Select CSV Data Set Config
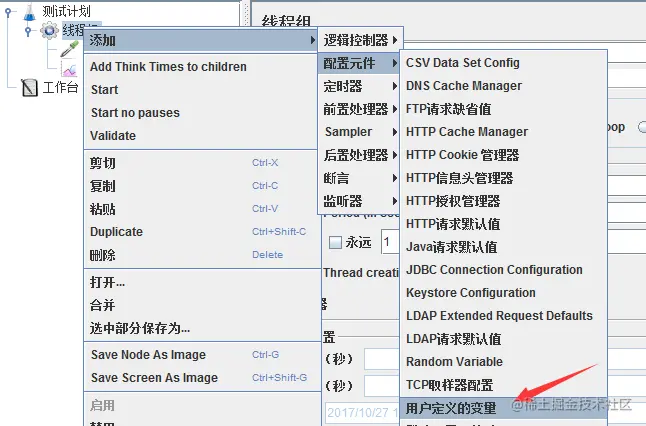The image size is (646, 426). pos(503,63)
